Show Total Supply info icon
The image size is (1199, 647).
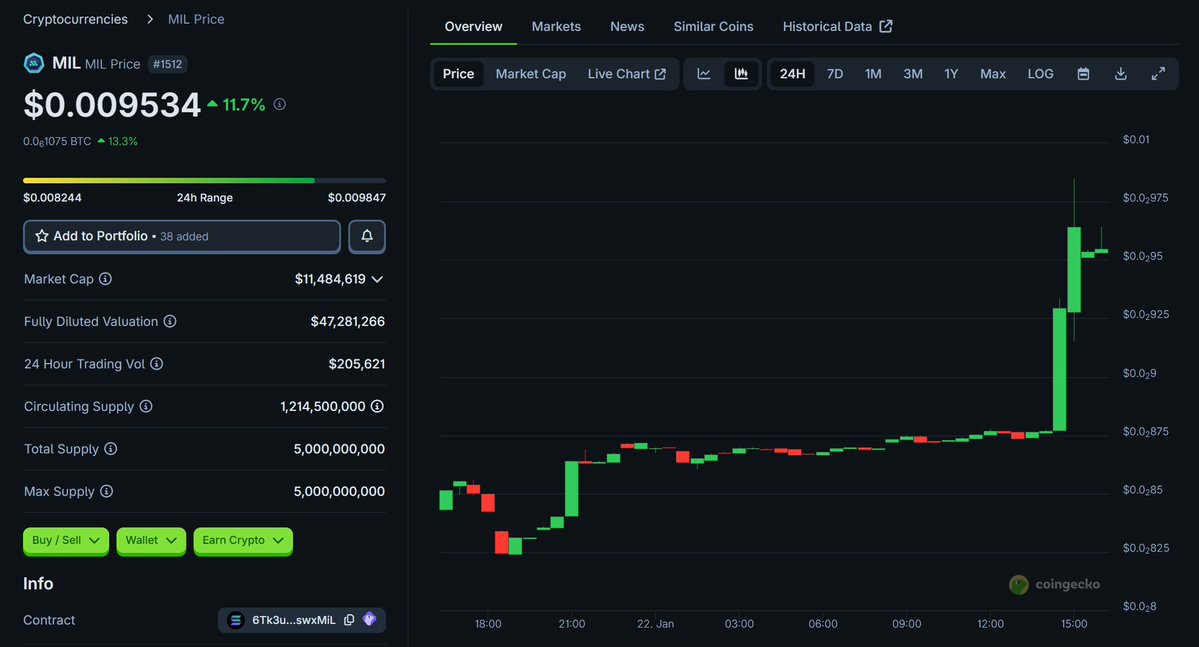click(x=111, y=449)
